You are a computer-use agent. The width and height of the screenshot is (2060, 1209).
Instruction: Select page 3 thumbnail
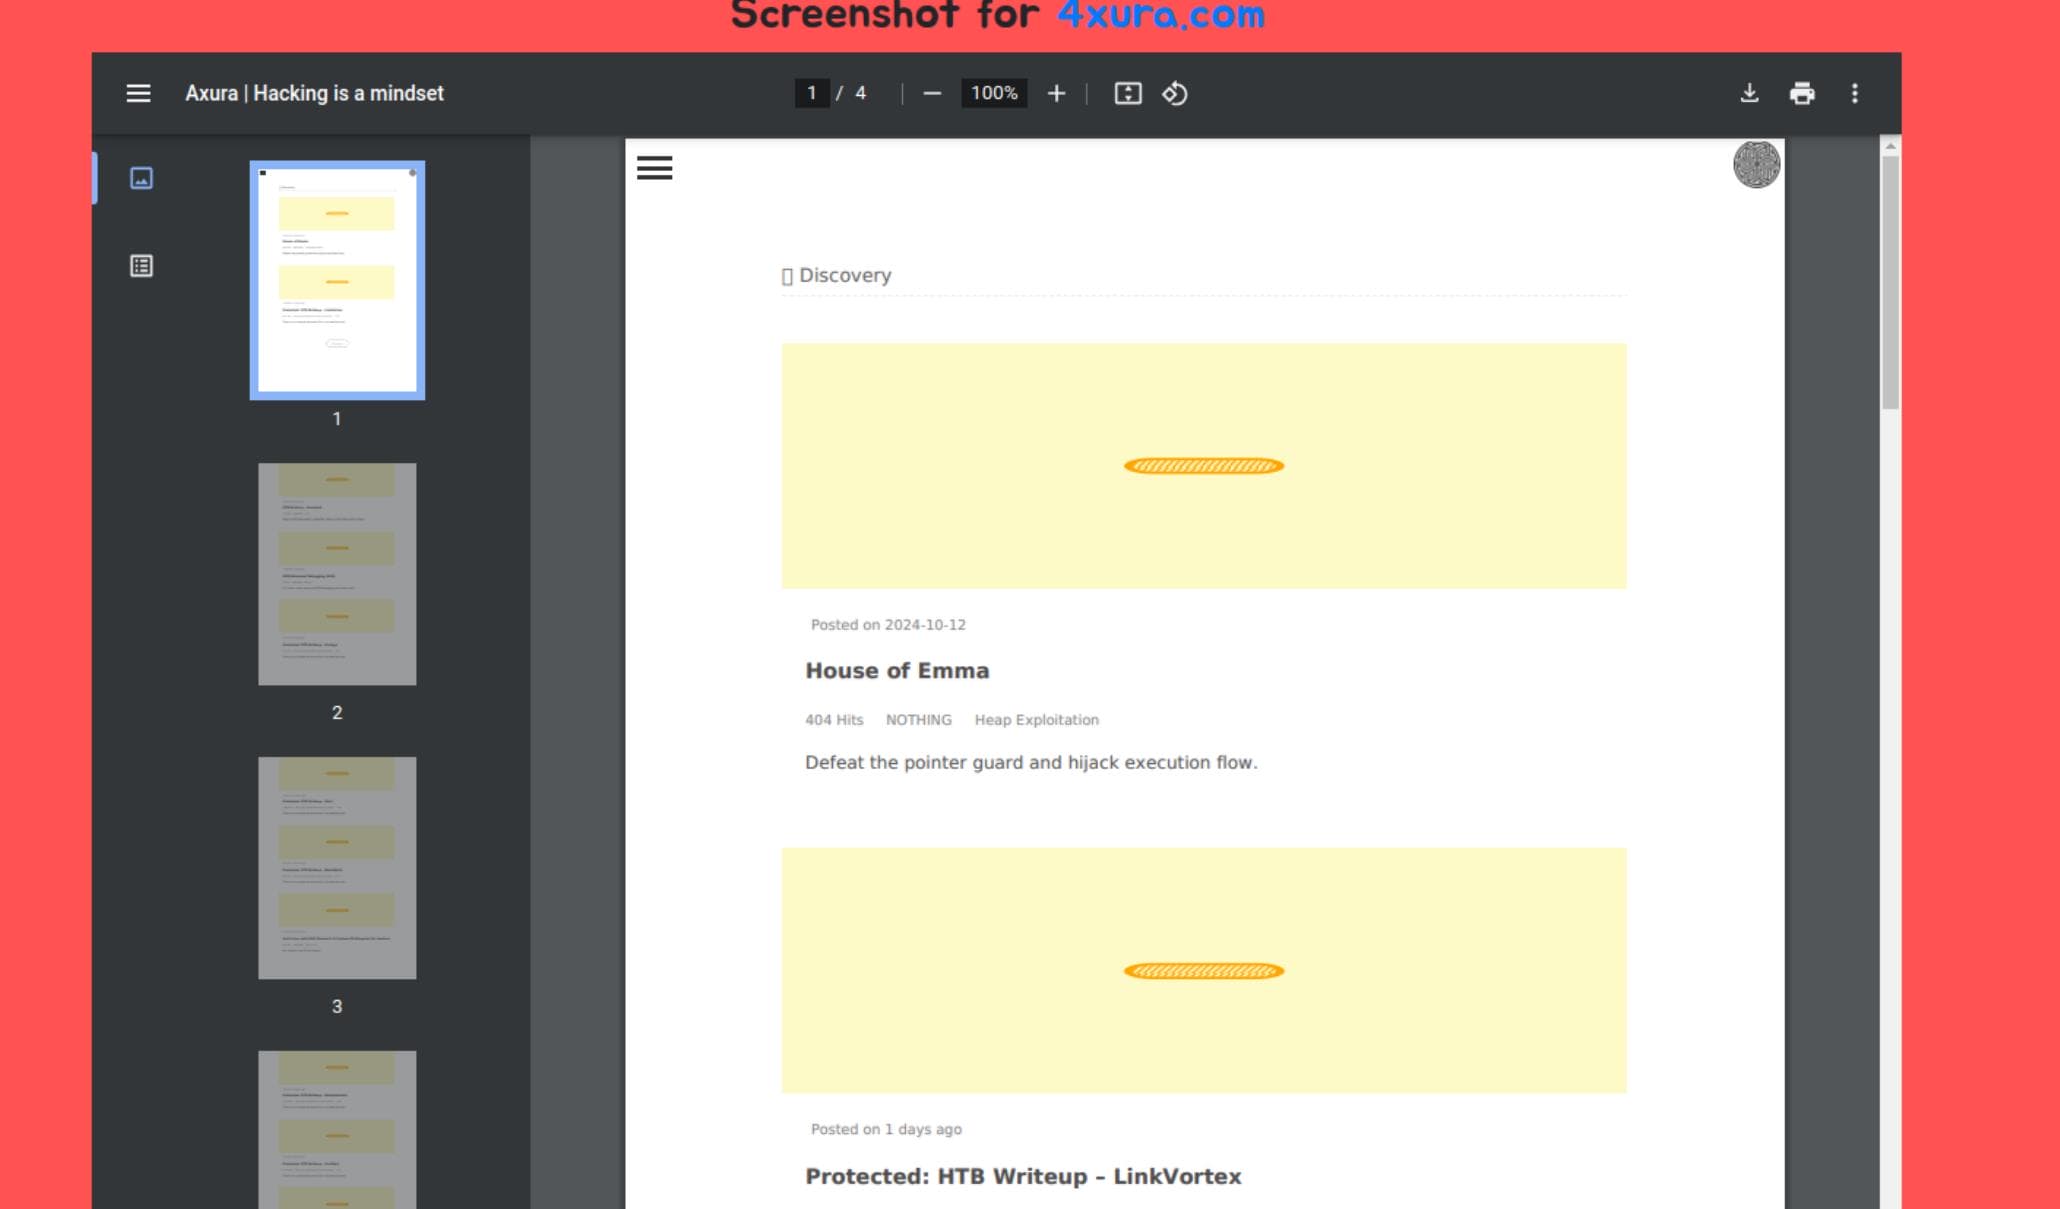[x=337, y=868]
